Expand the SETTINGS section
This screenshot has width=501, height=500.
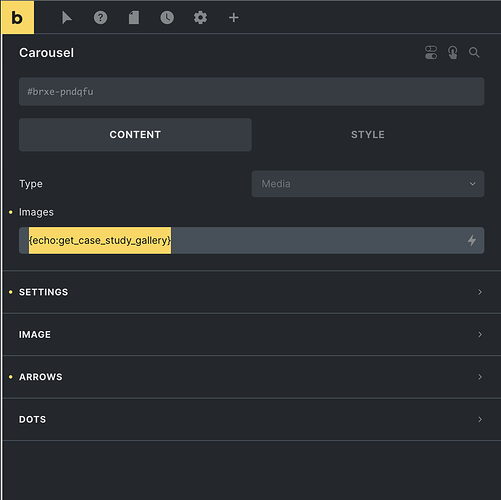click(x=251, y=292)
